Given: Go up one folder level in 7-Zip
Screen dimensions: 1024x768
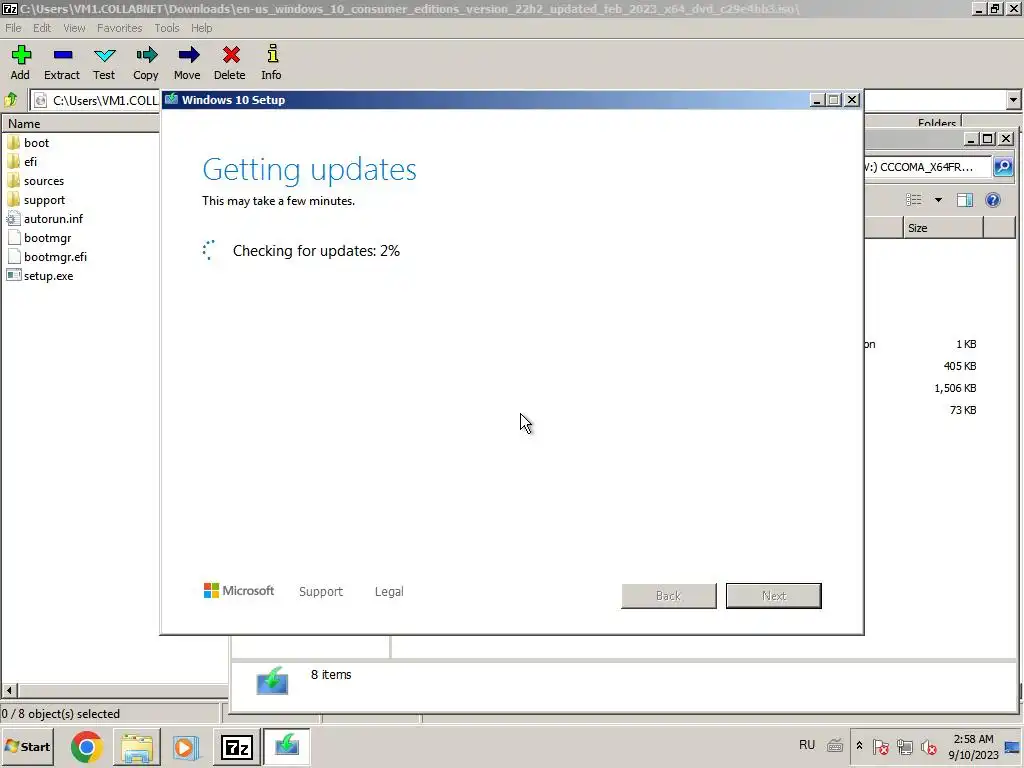Looking at the screenshot, I should coord(11,100).
